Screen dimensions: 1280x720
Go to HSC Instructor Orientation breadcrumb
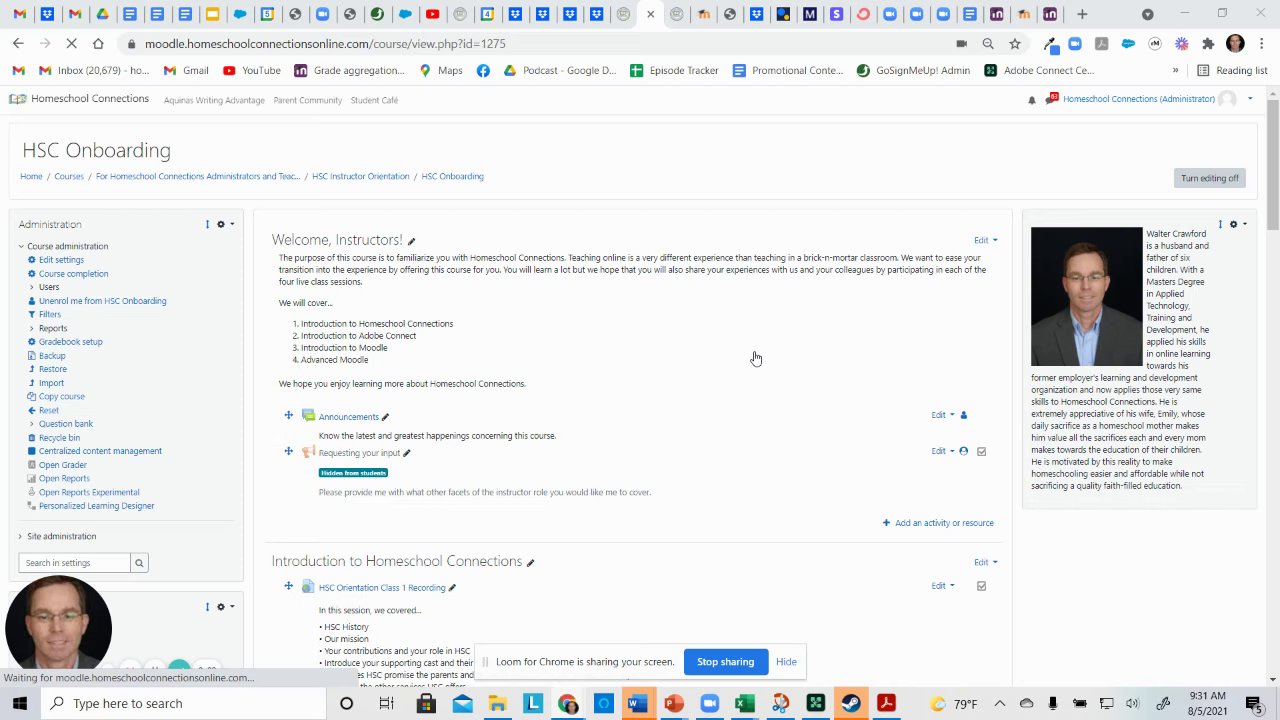tap(360, 176)
